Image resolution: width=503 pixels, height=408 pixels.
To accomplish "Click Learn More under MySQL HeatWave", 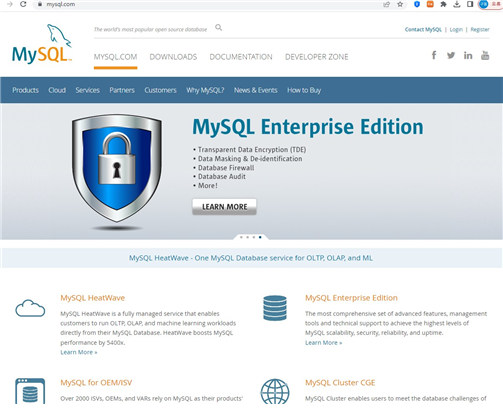I will pos(79,352).
